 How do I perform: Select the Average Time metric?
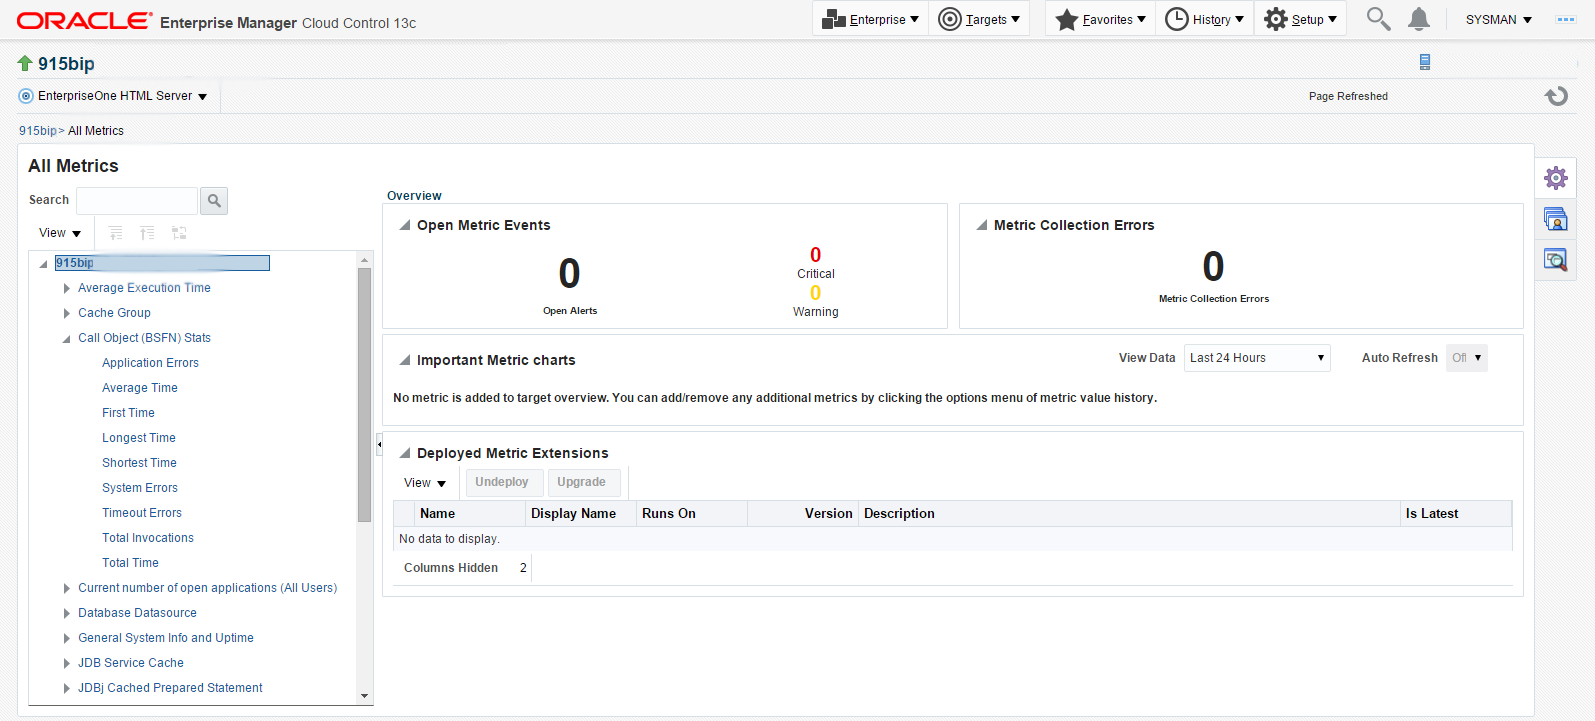[140, 388]
